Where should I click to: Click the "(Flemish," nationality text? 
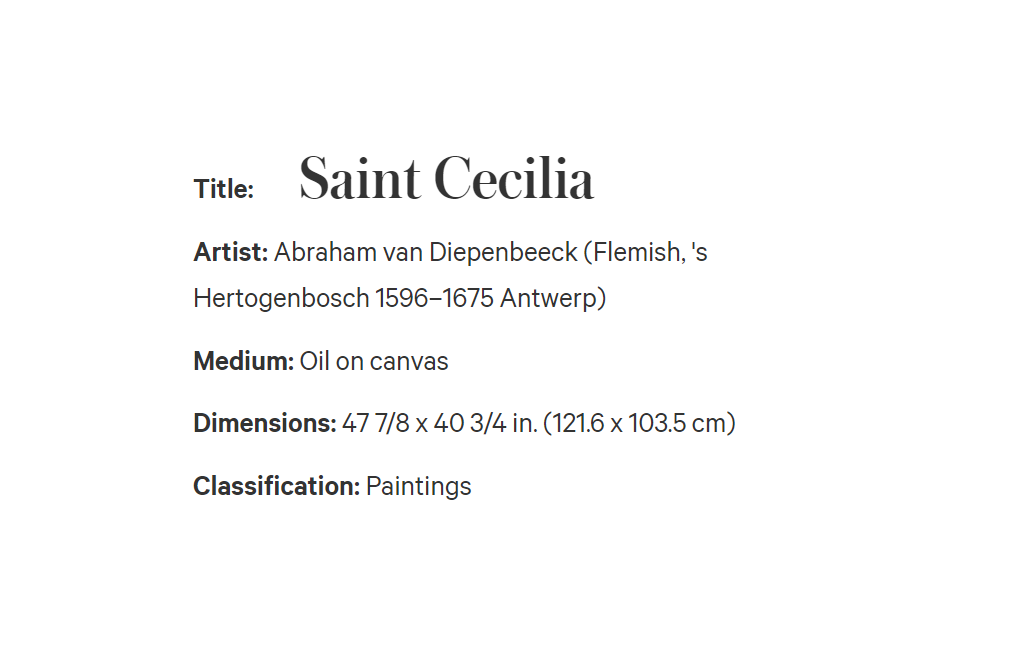tap(634, 252)
